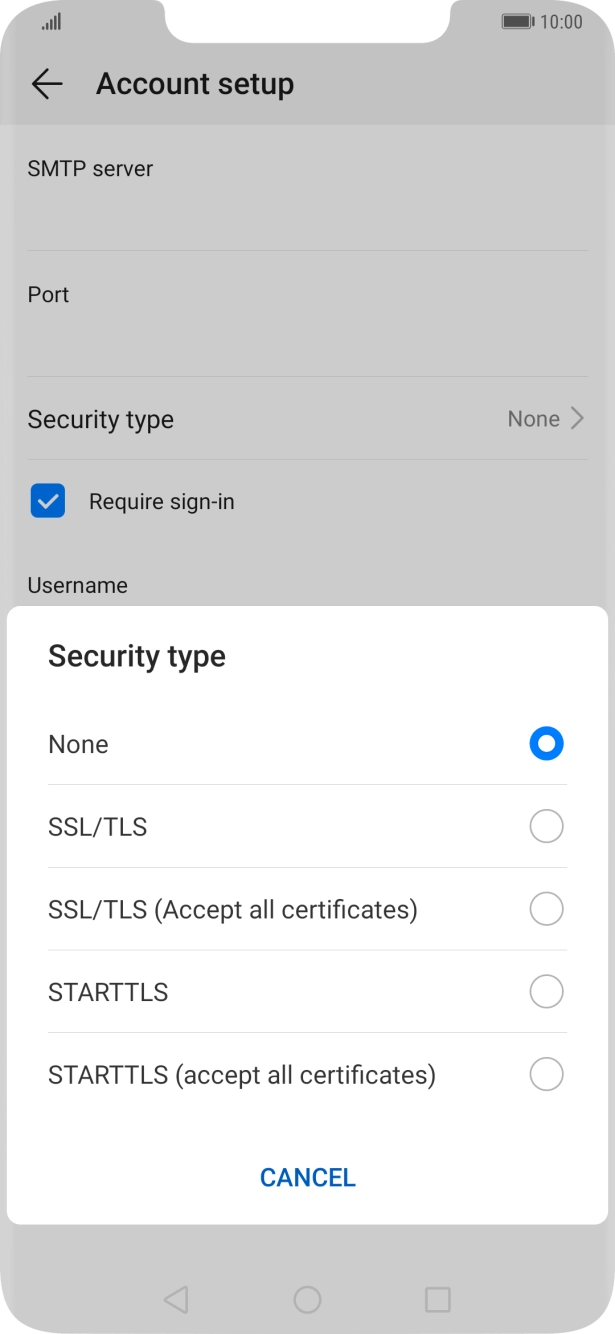Viewport: 615px width, 1334px height.
Task: Tap the STARTTLS option label
Action: pyautogui.click(x=108, y=992)
